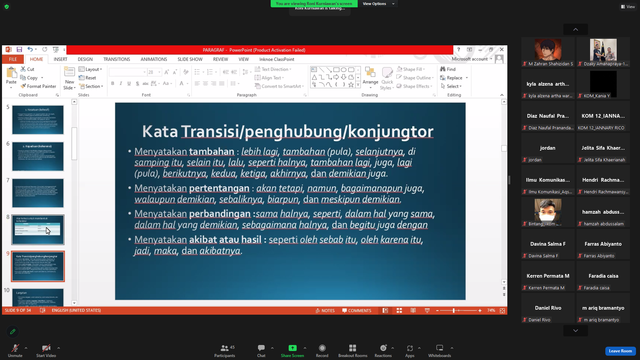Expand video options arrow beside Start Video
This screenshot has height=360, width=640.
59,348
